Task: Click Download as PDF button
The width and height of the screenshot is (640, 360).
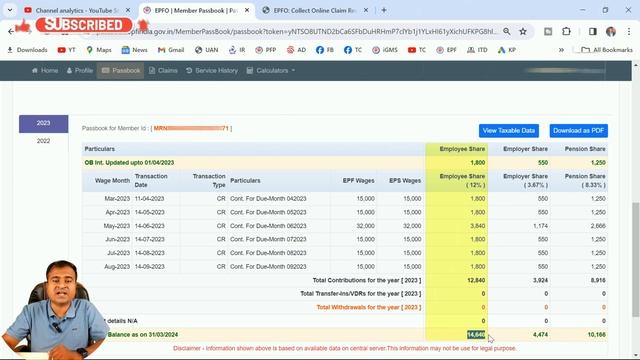Action: tap(578, 131)
